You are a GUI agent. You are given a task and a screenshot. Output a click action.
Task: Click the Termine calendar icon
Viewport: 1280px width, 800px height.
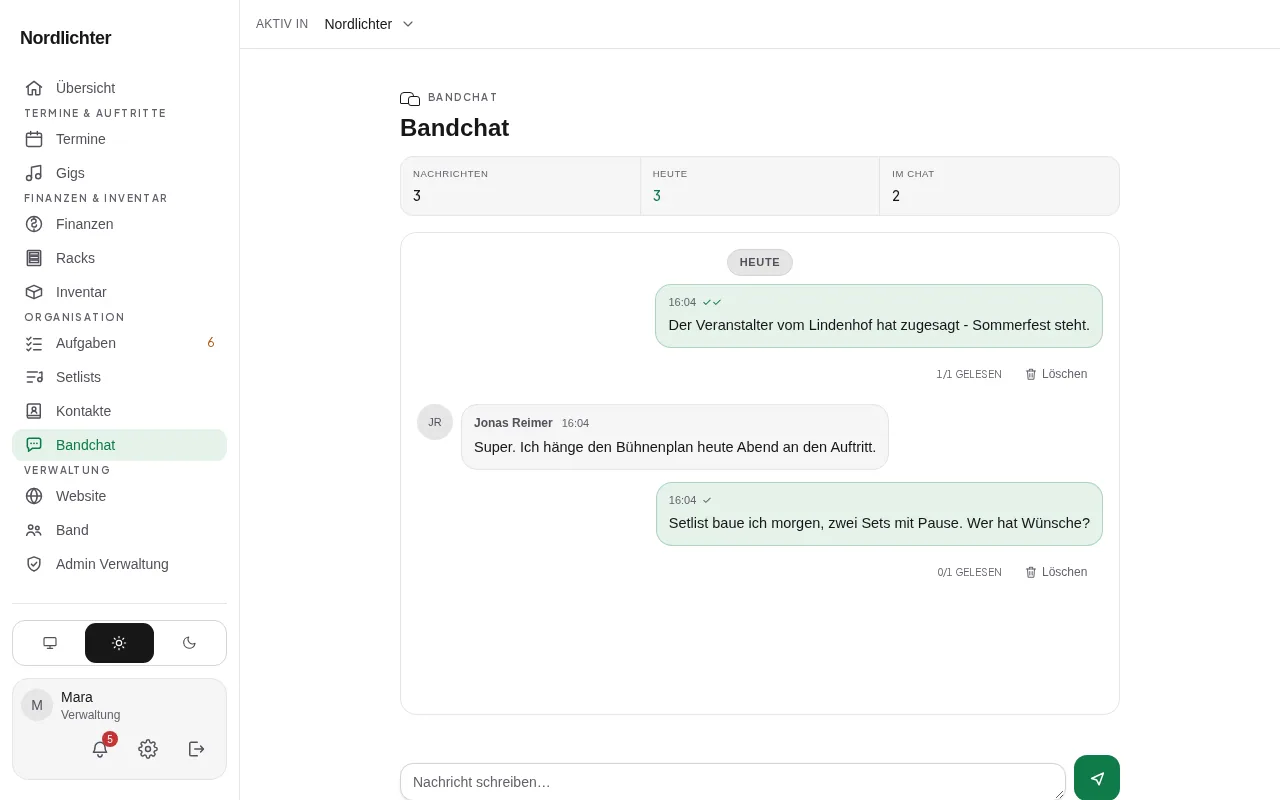point(34,139)
